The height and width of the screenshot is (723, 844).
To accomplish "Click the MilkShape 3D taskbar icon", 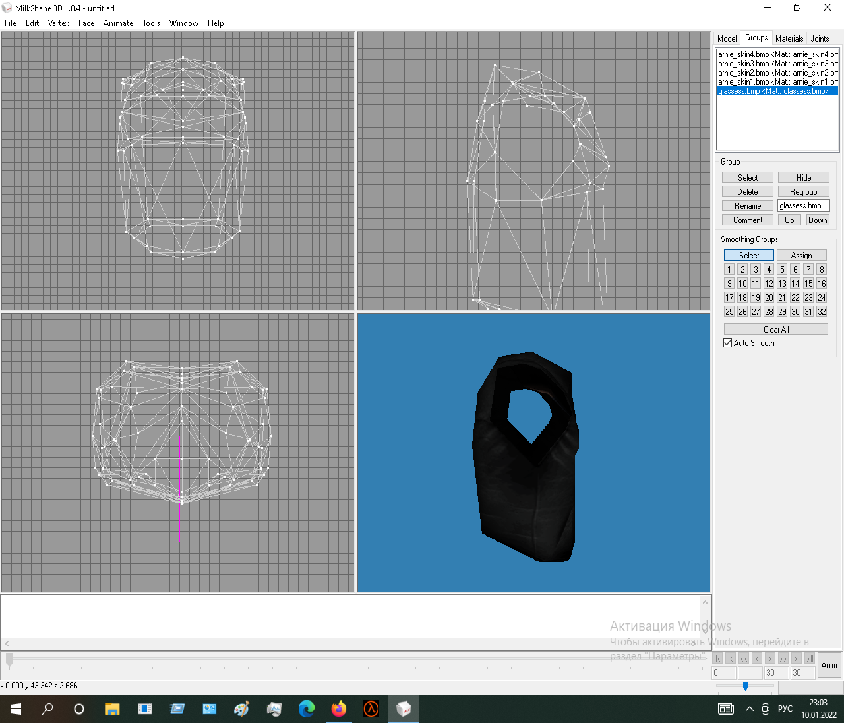I will click(x=404, y=709).
